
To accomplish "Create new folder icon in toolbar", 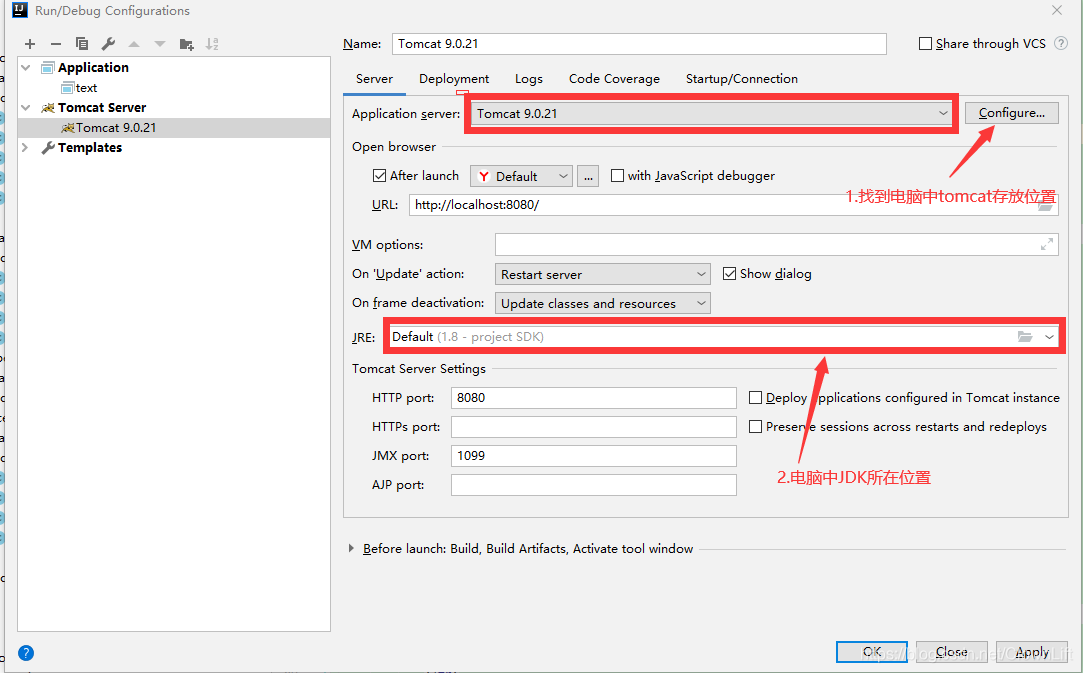I will (186, 44).
